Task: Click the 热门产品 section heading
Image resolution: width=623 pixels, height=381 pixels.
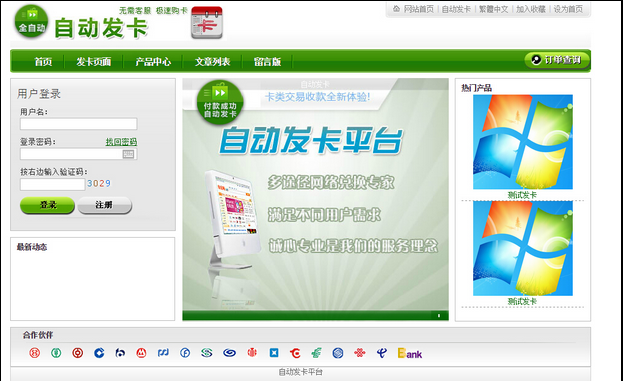Action: tap(476, 88)
